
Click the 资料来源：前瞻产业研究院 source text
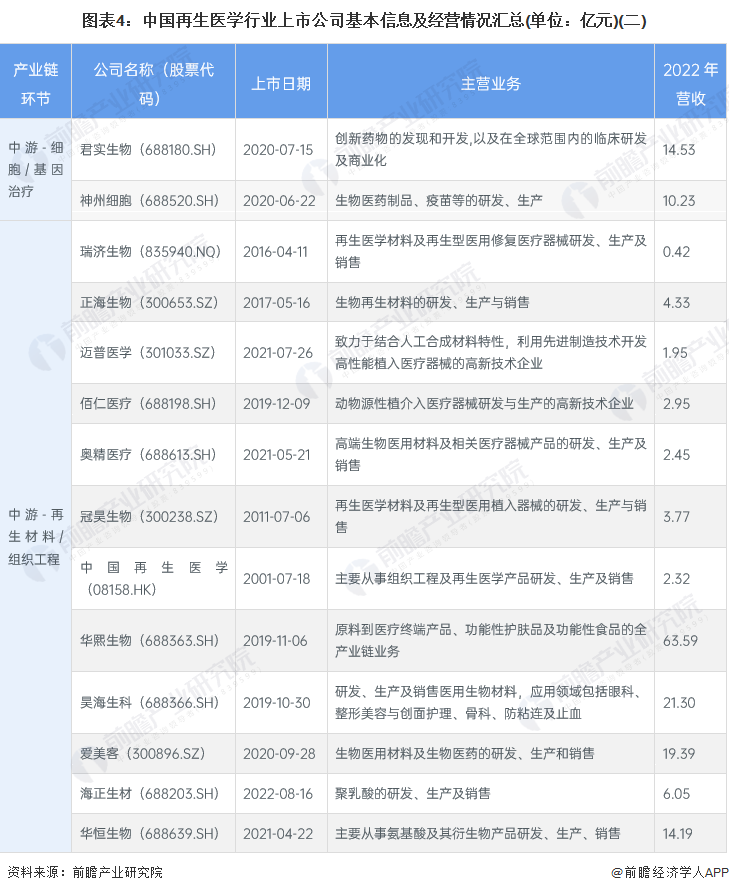(84, 872)
